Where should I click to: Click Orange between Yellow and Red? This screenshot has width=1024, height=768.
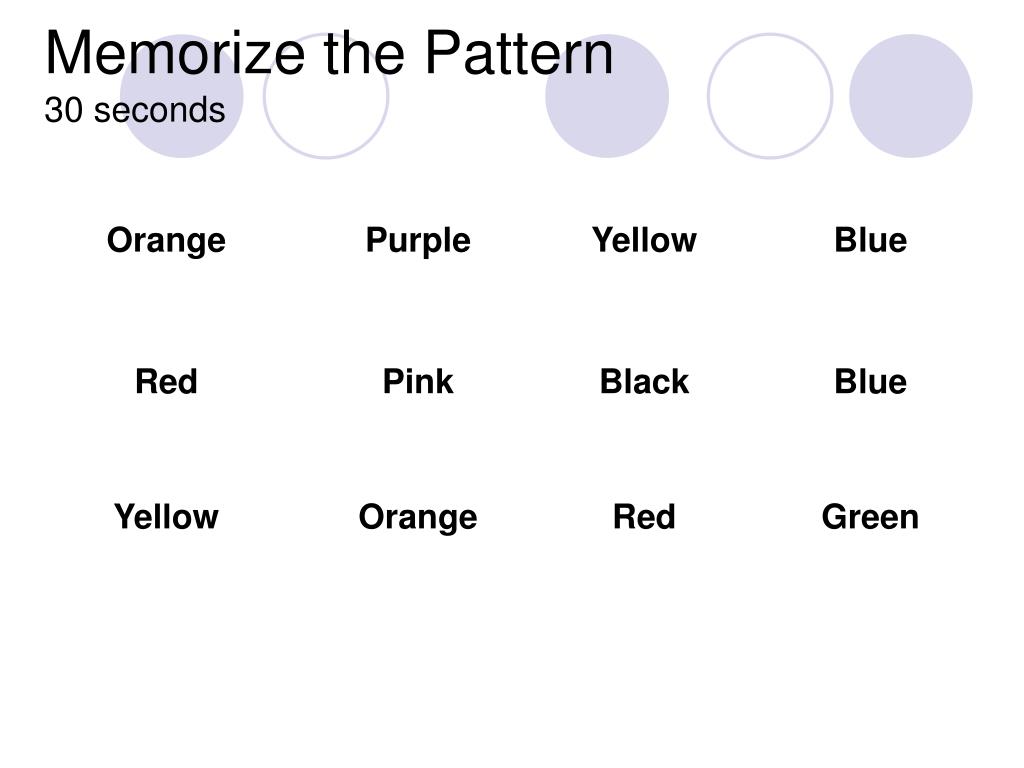tap(418, 517)
